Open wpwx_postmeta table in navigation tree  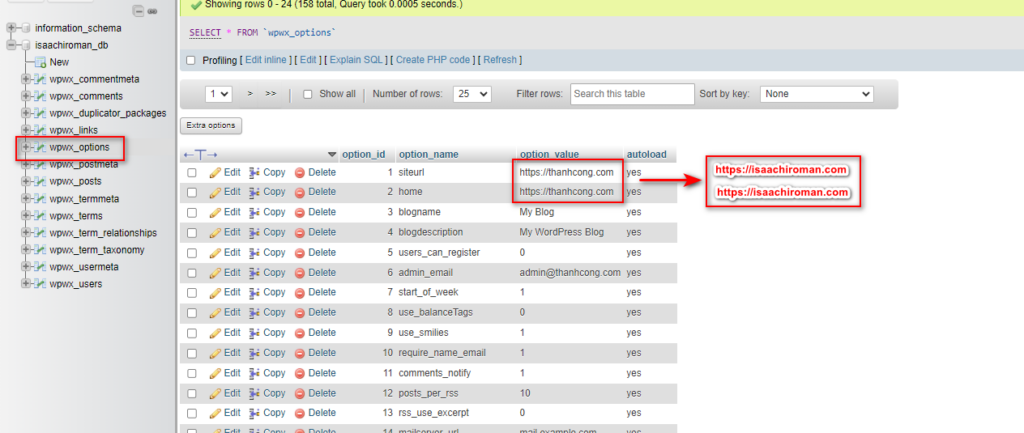pos(84,165)
